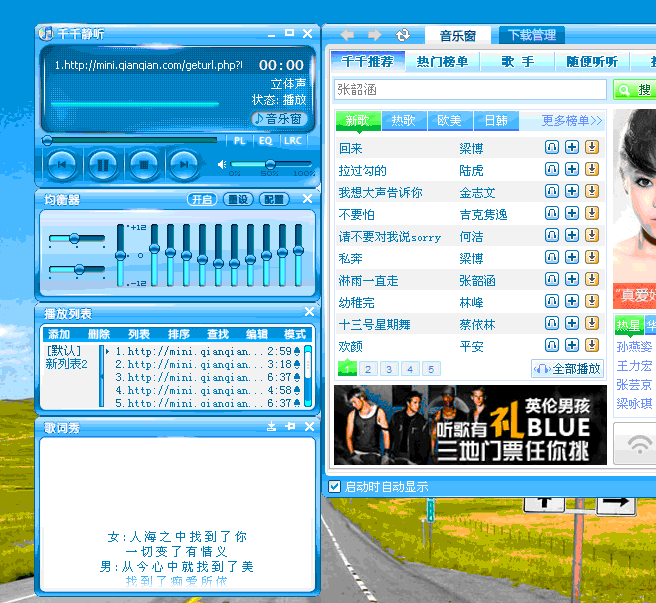Reset equalizer with 重设 button

click(x=238, y=199)
